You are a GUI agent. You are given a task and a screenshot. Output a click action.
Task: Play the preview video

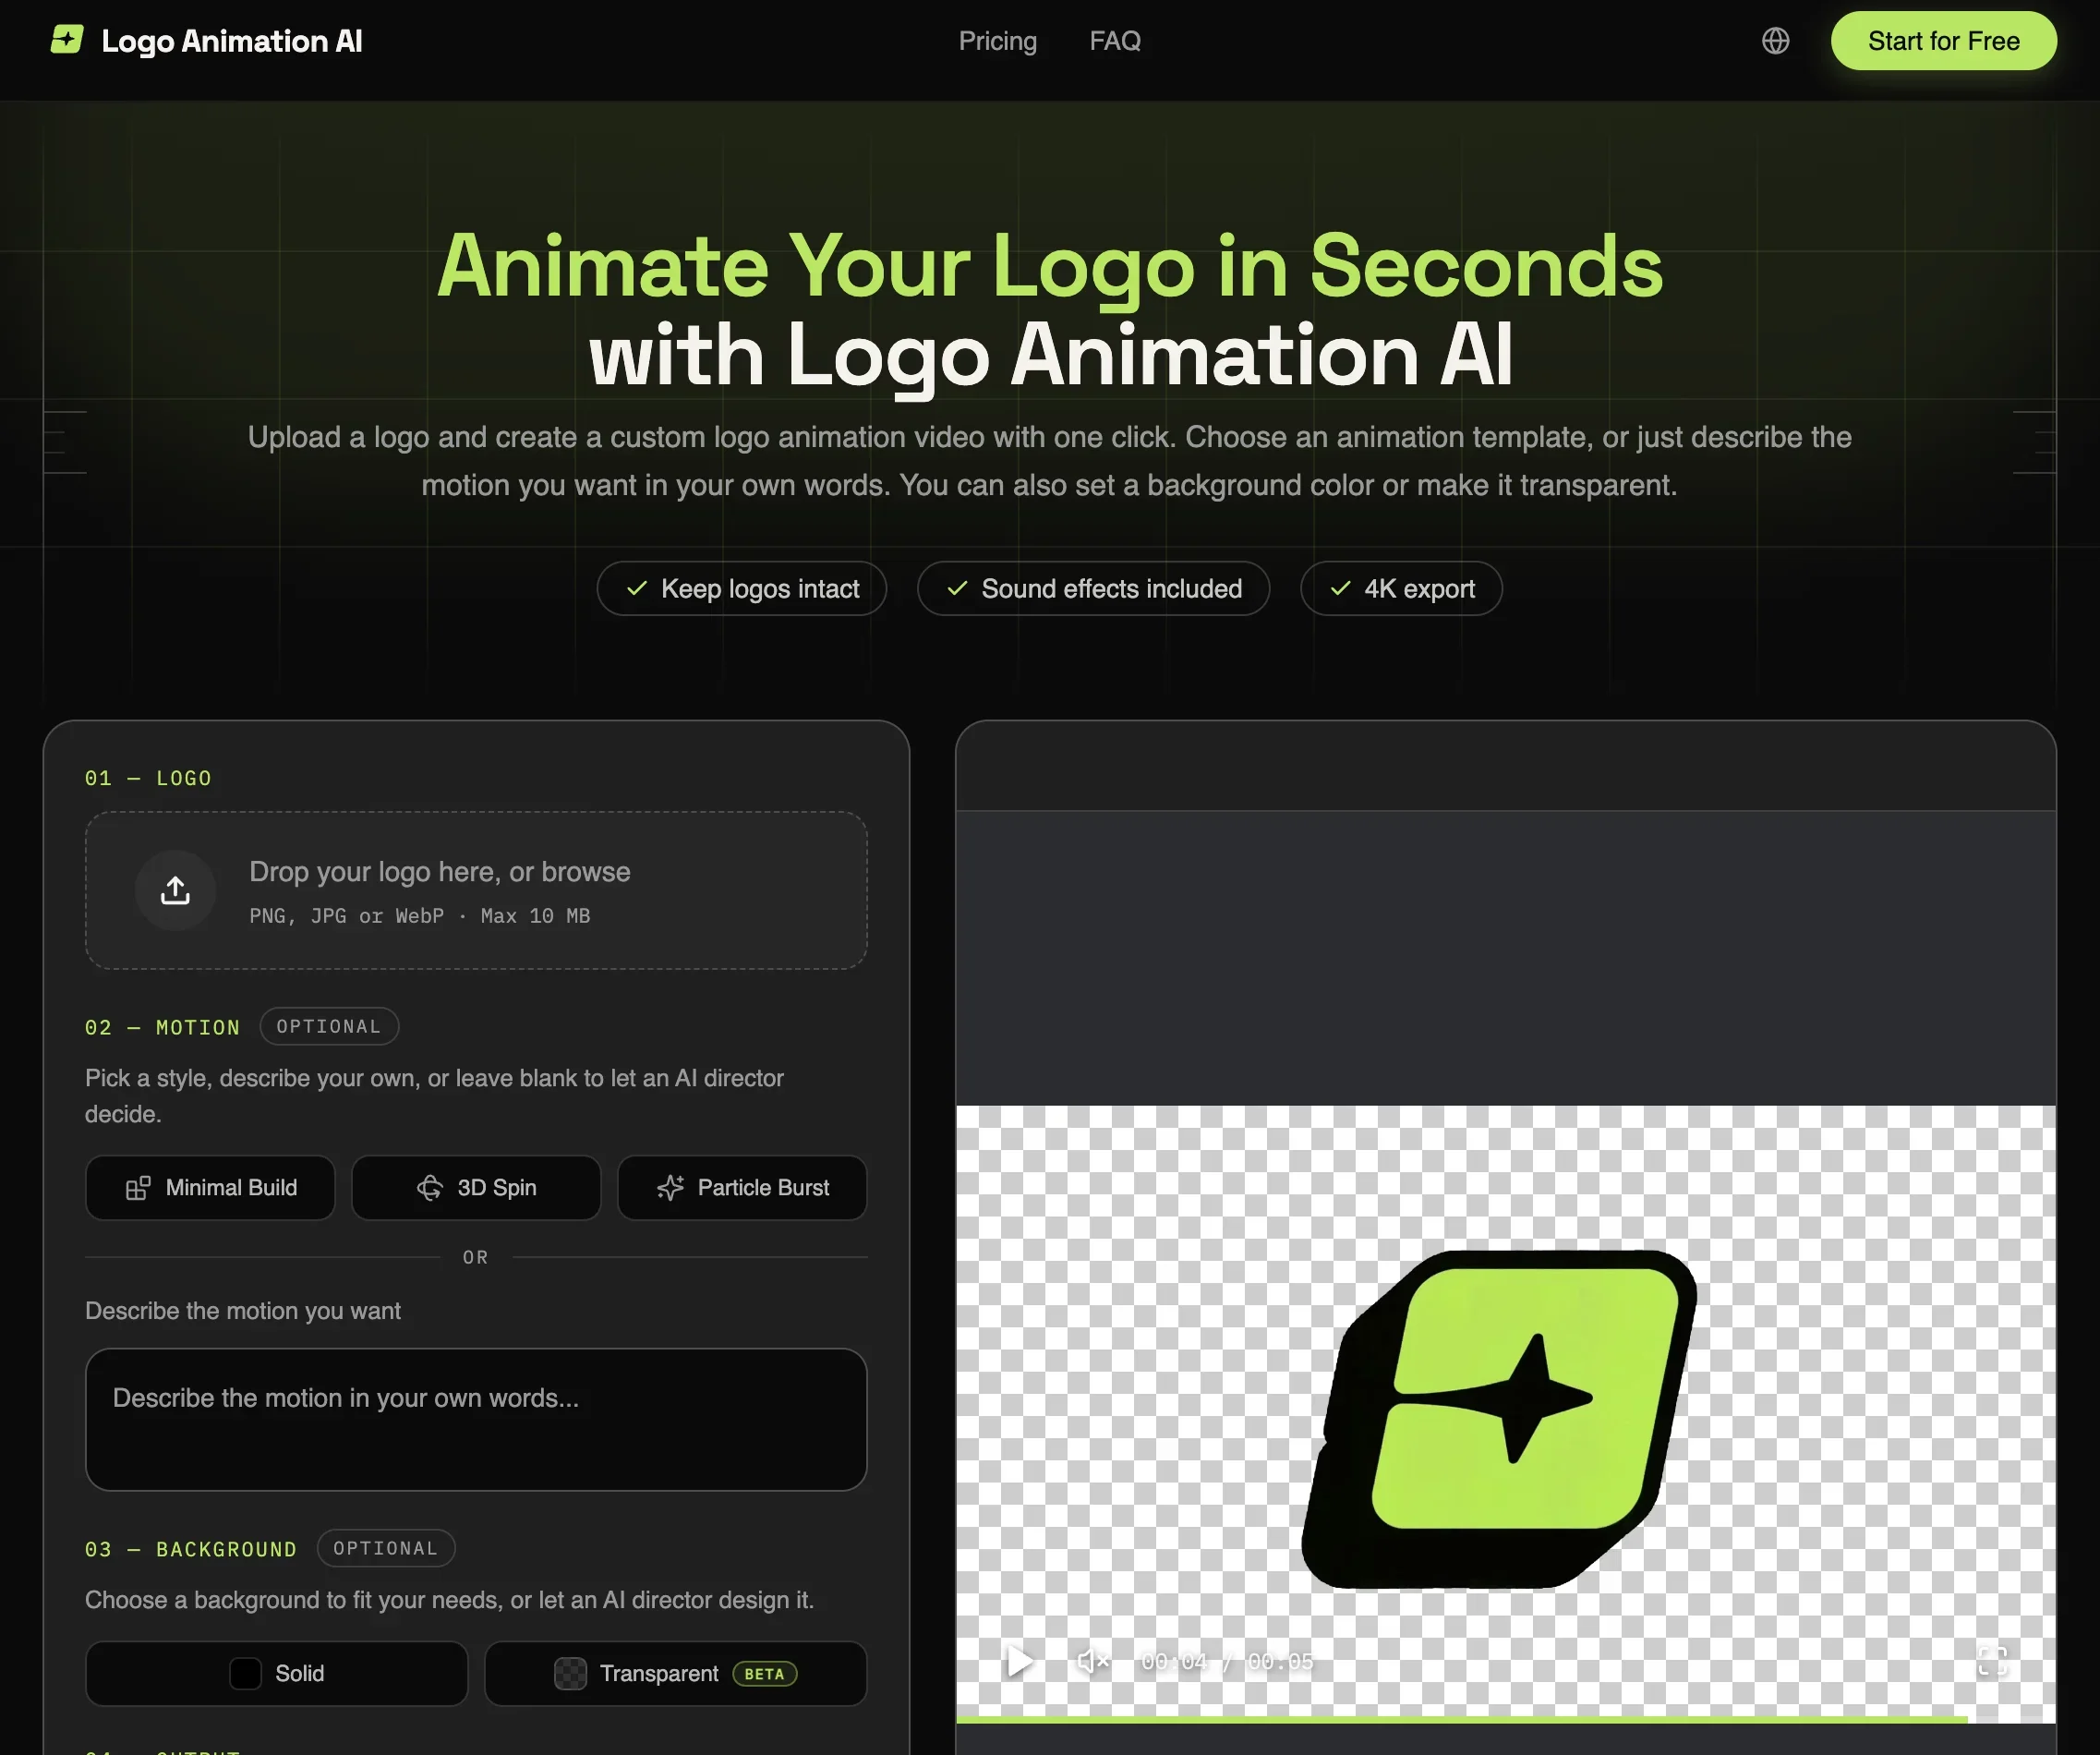(x=1019, y=1660)
